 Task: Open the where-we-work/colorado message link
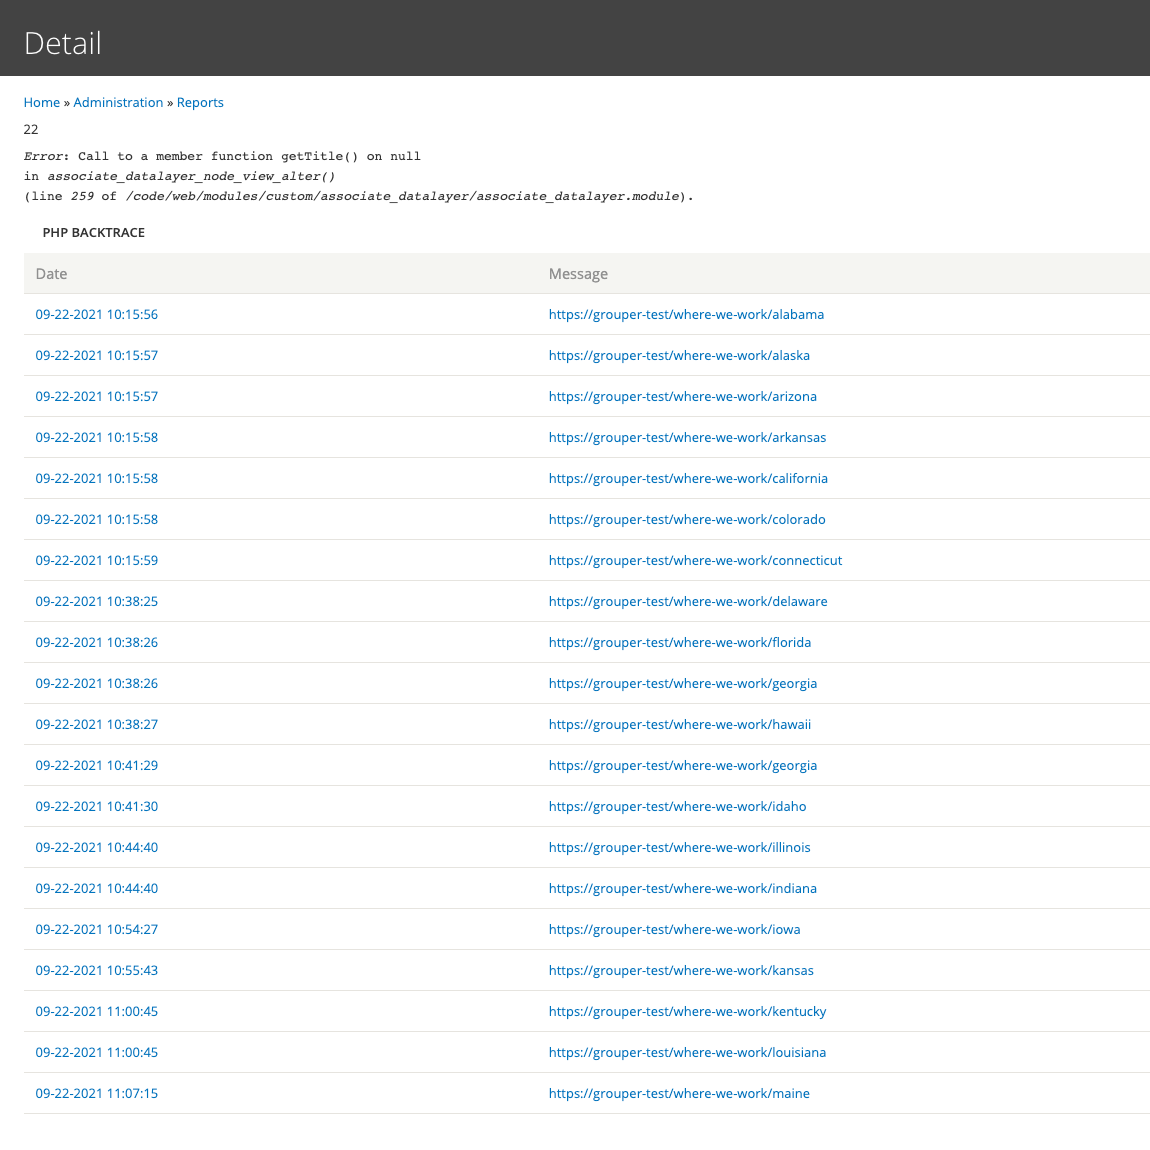[687, 520]
